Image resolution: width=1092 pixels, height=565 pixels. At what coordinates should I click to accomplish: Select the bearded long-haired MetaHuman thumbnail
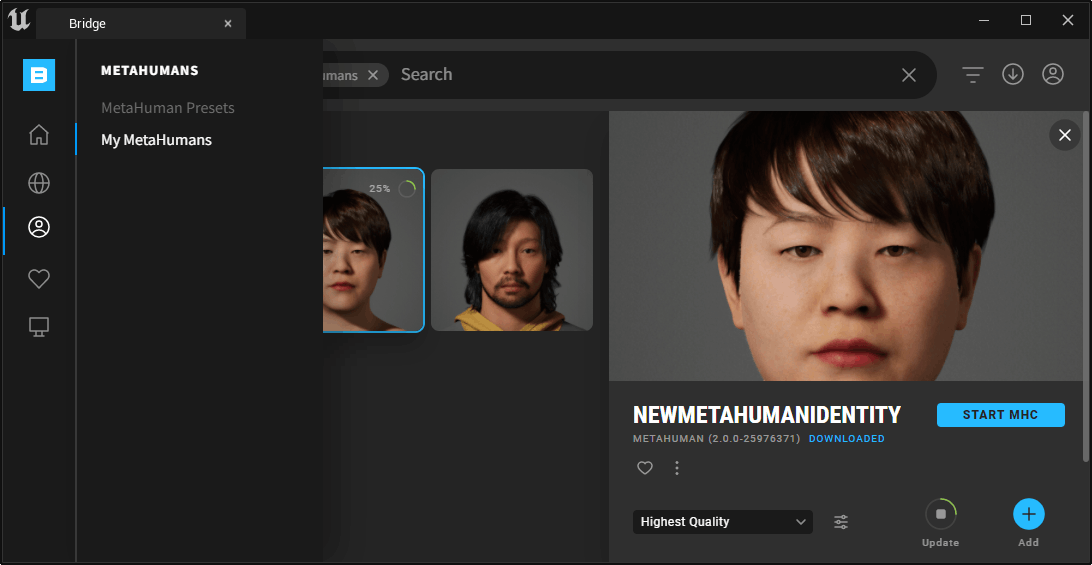(x=512, y=250)
